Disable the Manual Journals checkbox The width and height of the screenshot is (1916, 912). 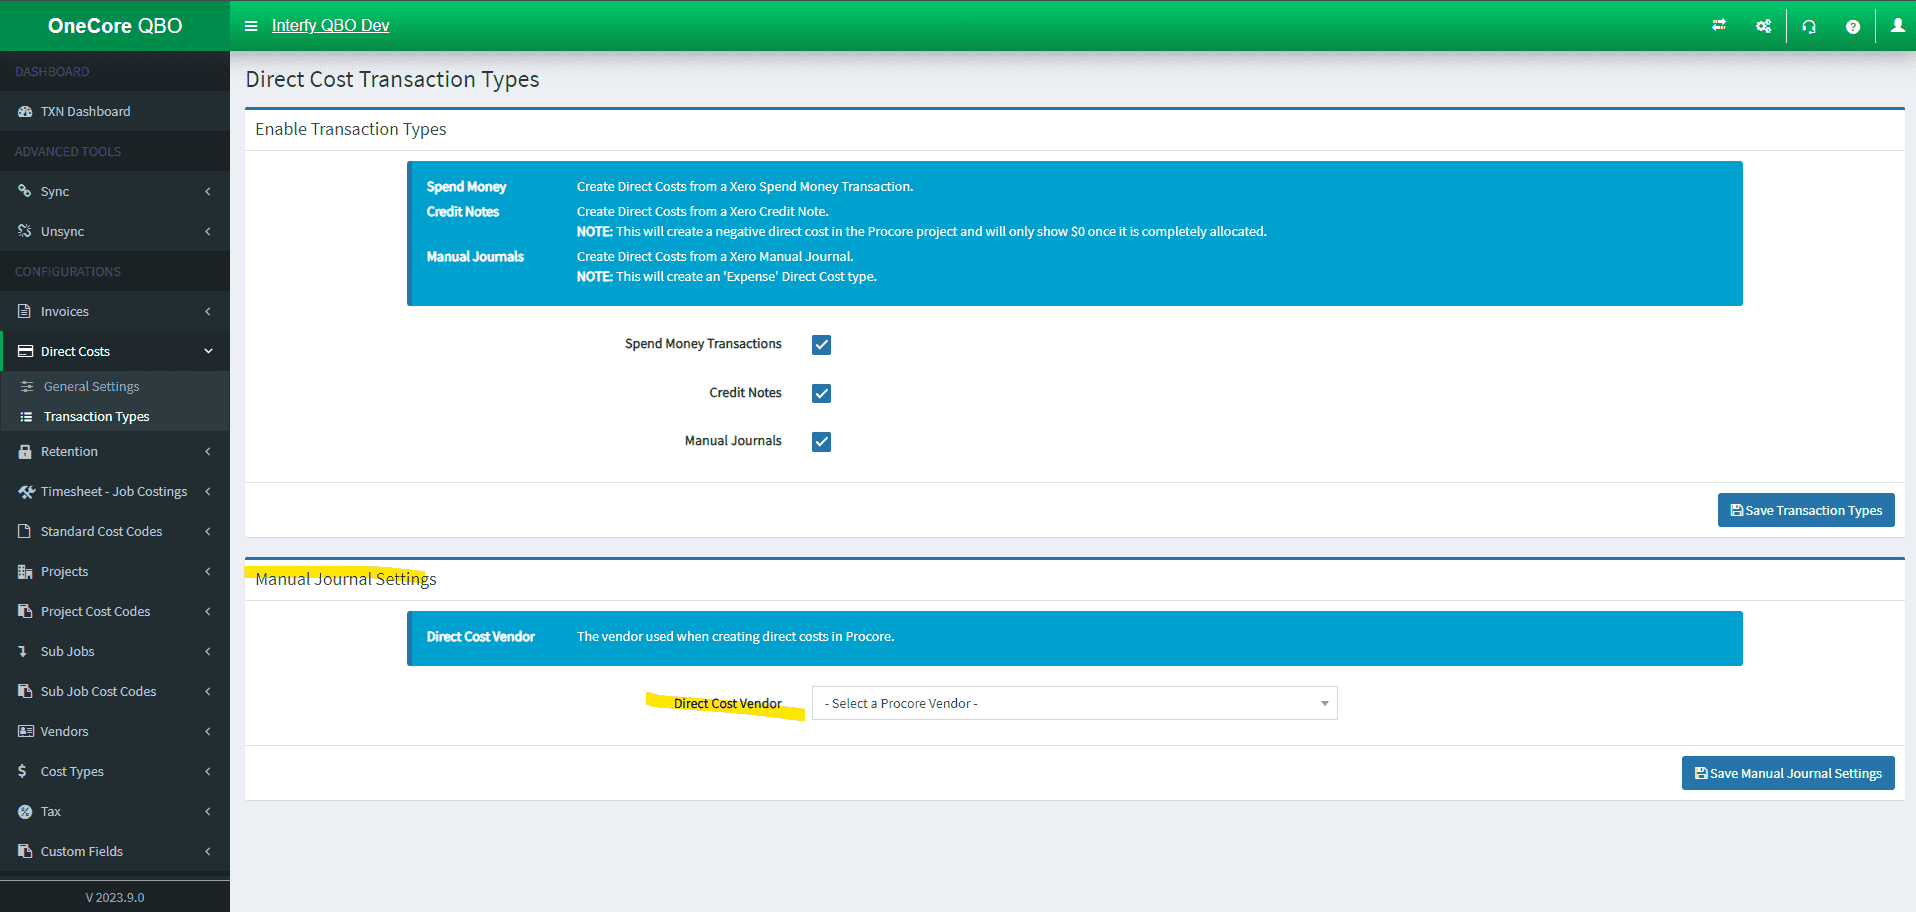tap(821, 442)
